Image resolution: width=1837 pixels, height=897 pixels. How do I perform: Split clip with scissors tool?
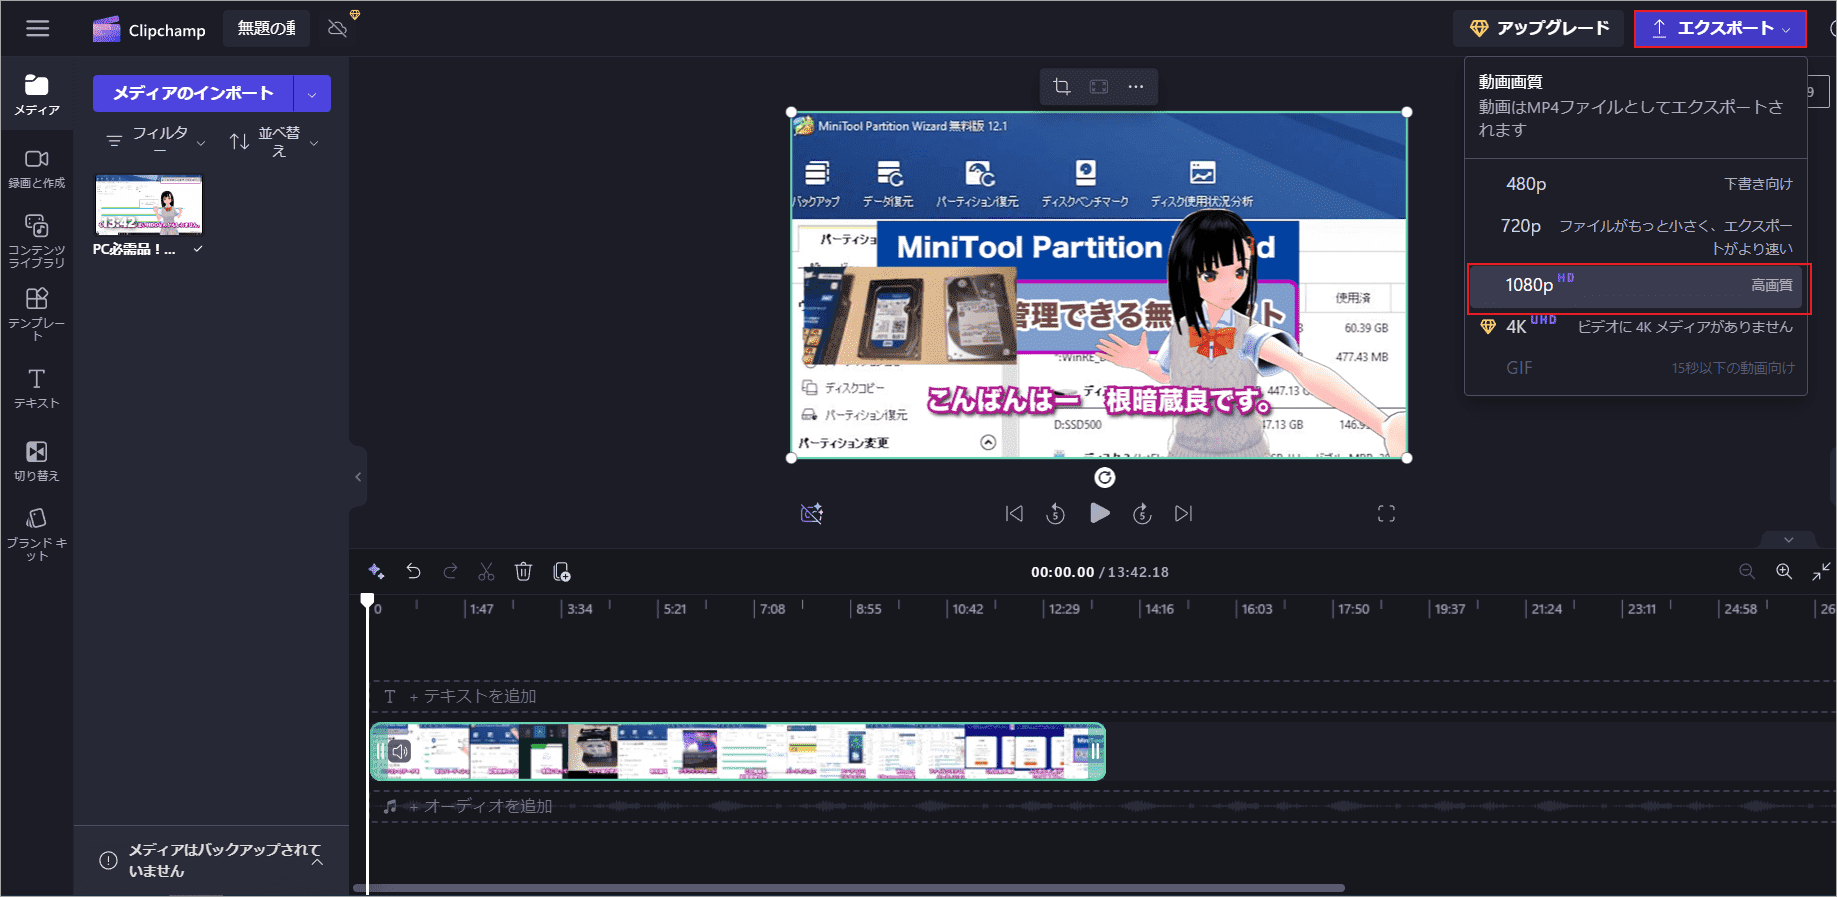coord(486,571)
